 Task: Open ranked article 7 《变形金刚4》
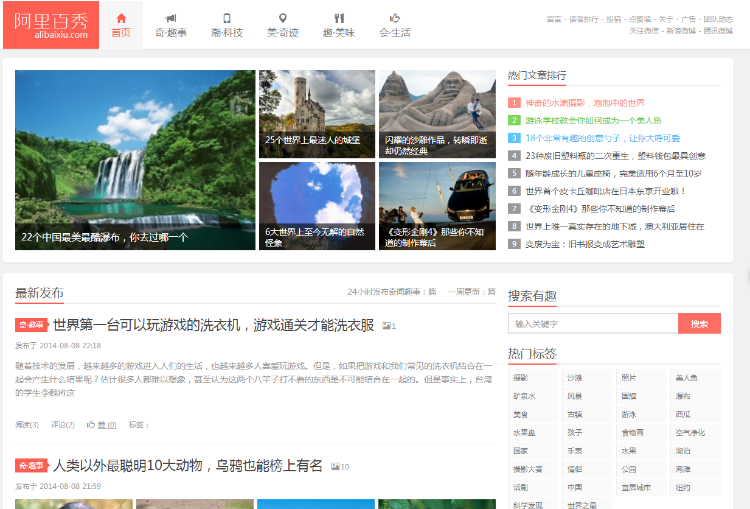[x=600, y=209]
